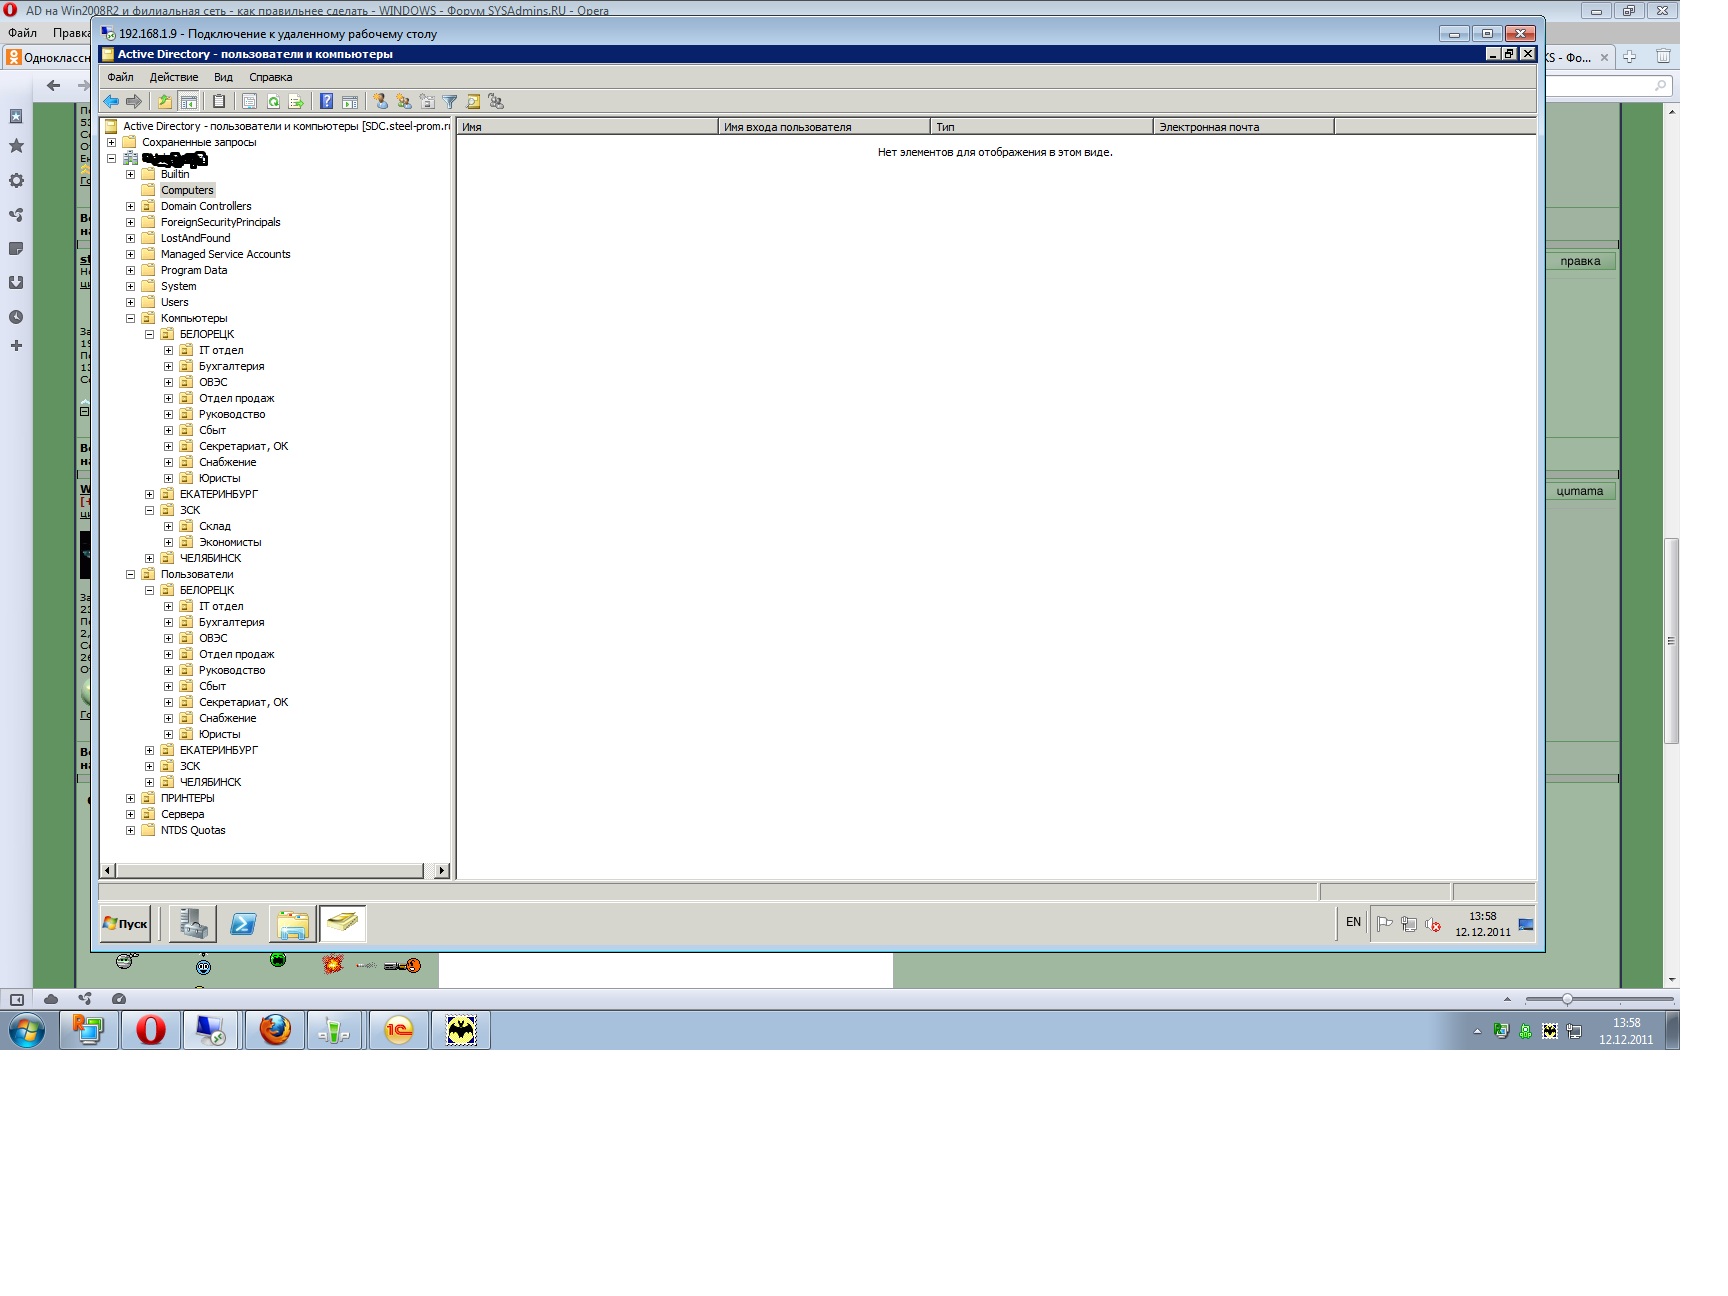Expand the Сервера organizational unit
1728x1296 pixels.
[x=130, y=814]
